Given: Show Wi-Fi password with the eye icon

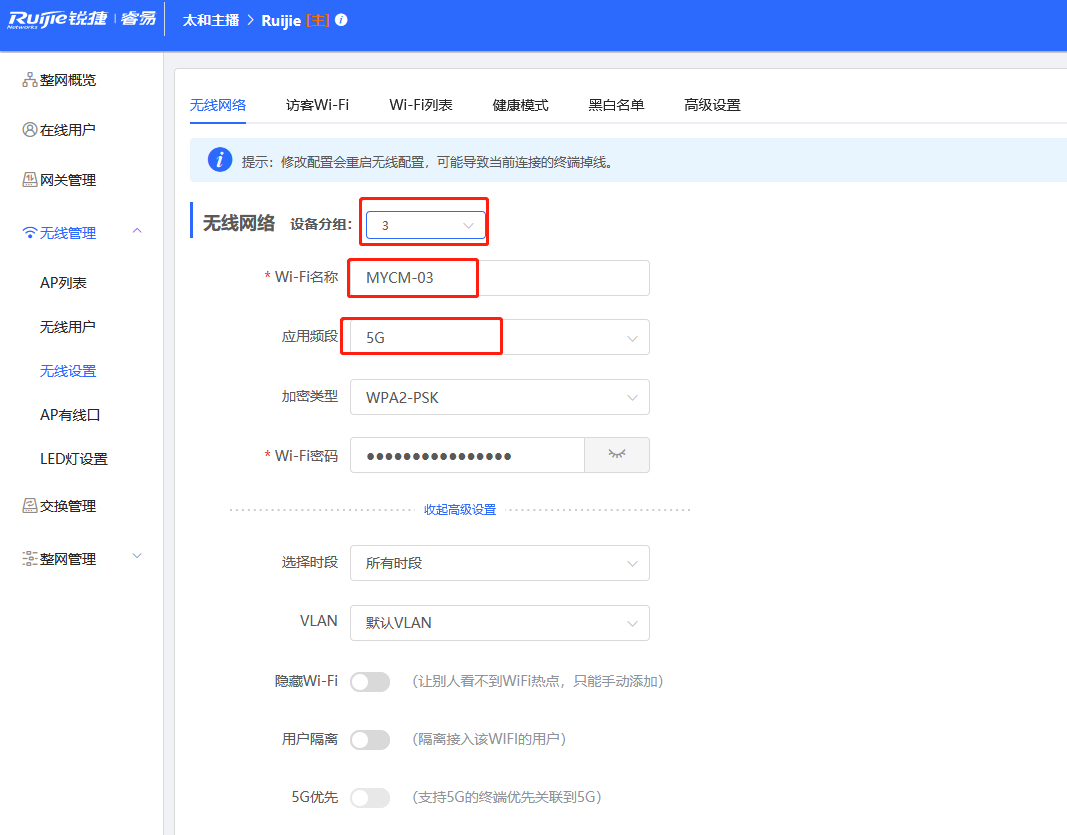Looking at the screenshot, I should tap(617, 455).
